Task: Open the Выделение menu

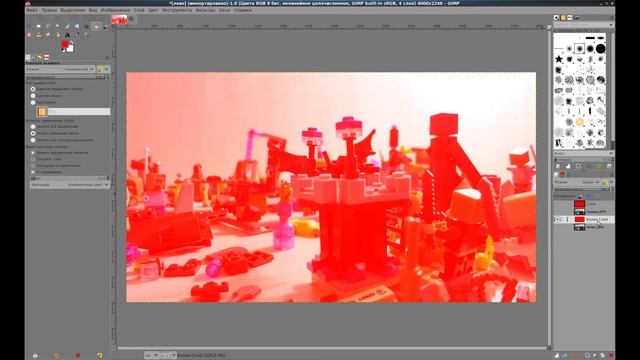Action: [73, 10]
